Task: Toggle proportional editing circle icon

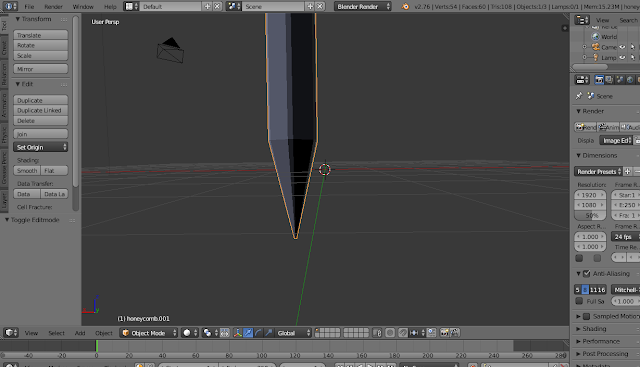Action: tap(390, 333)
